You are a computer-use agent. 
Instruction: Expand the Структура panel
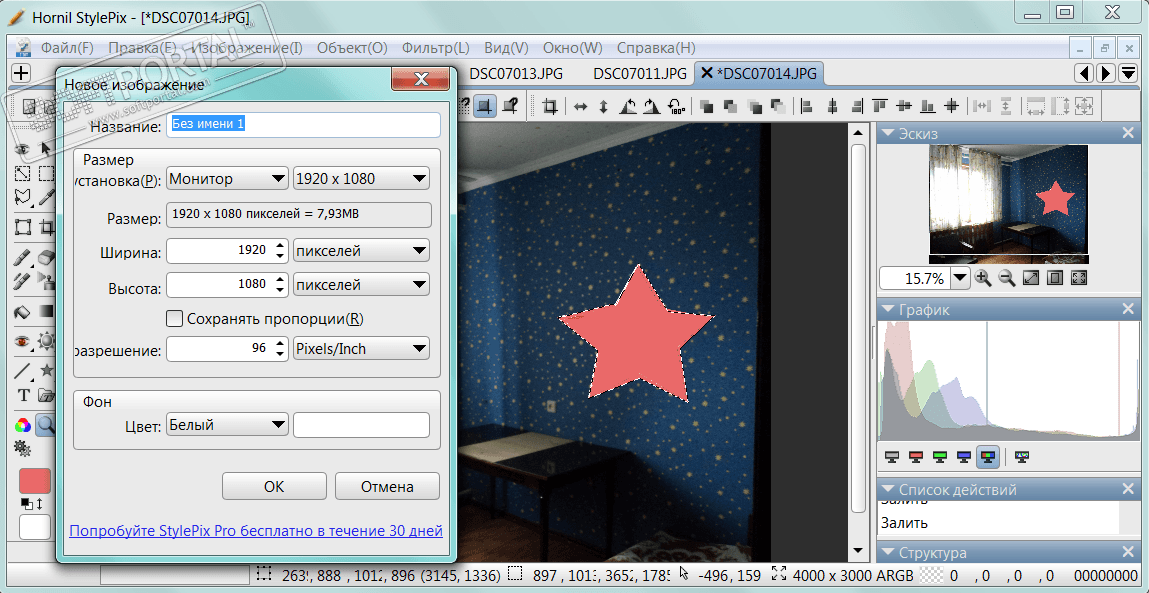pos(890,553)
